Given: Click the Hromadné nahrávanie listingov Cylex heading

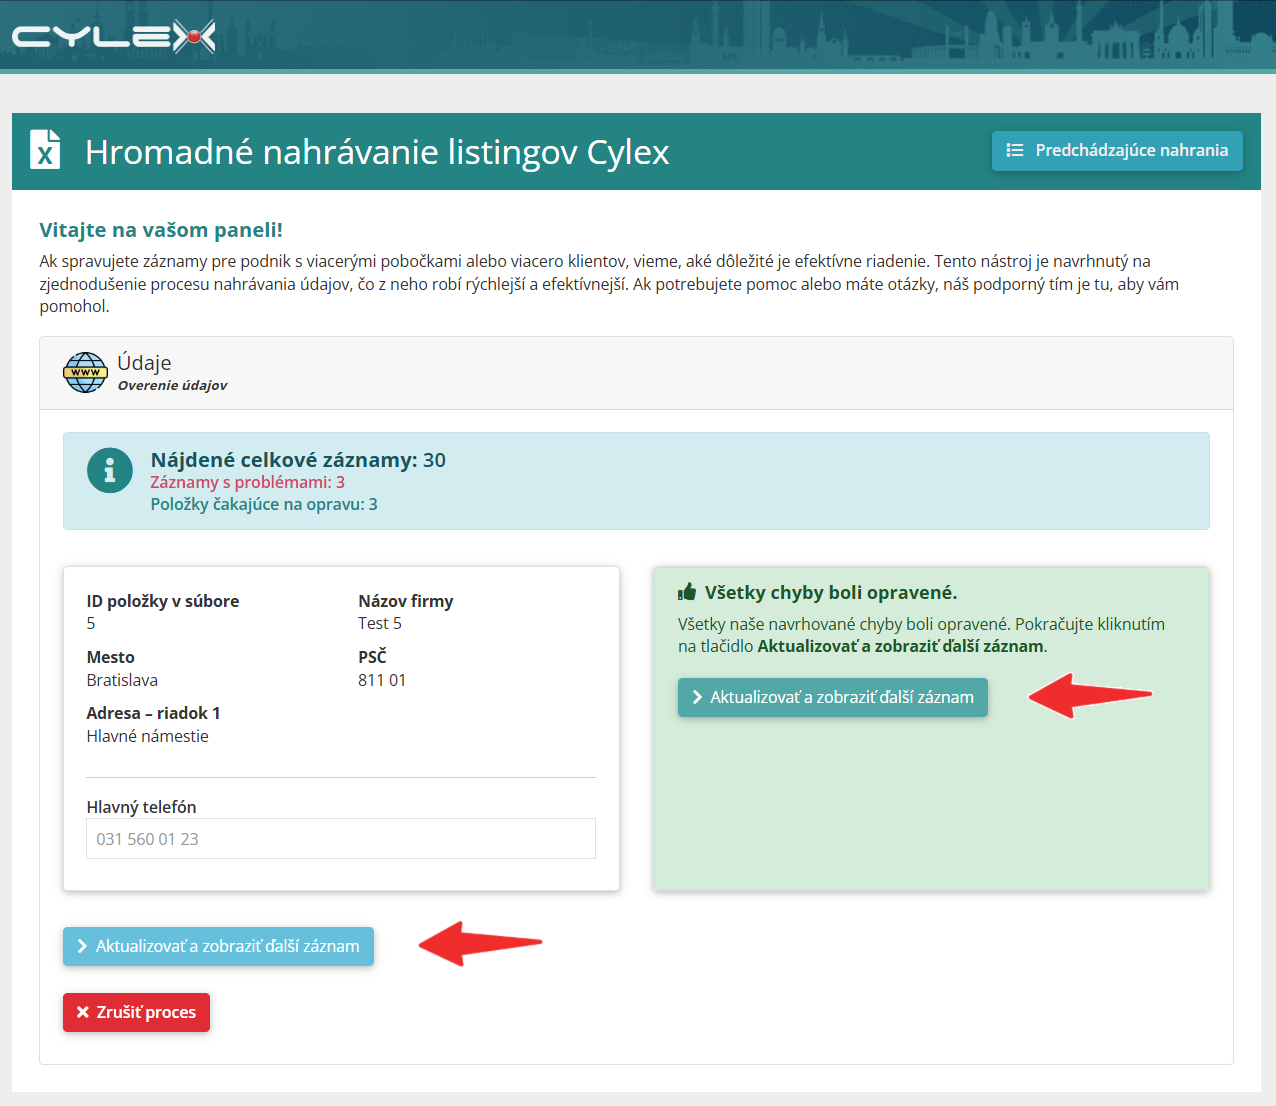Looking at the screenshot, I should point(377,152).
